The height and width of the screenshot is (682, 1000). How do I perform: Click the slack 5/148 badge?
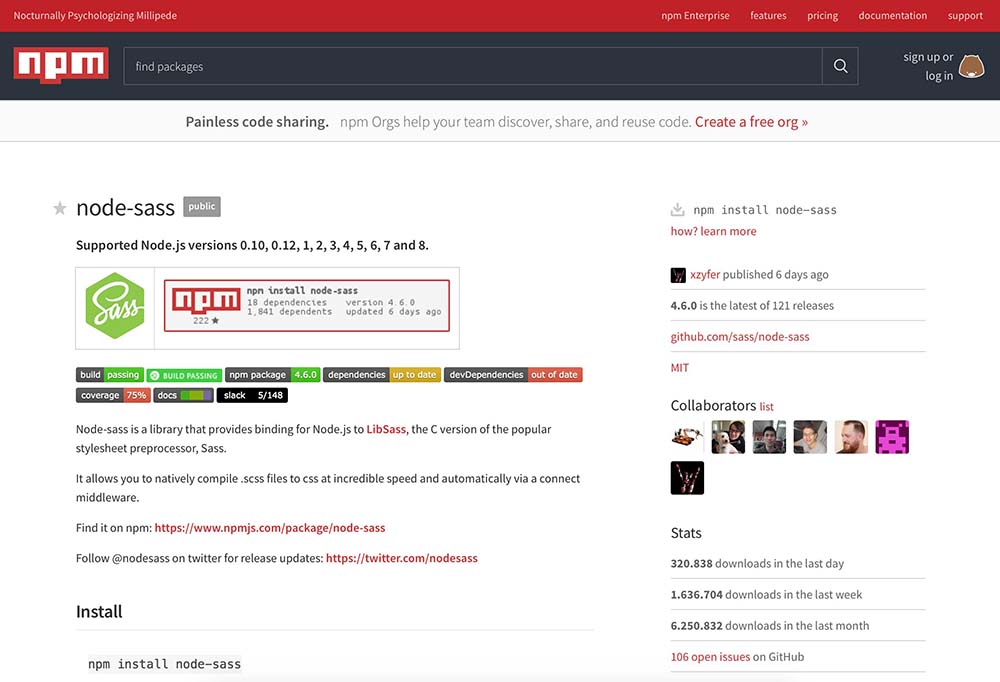[x=253, y=396]
